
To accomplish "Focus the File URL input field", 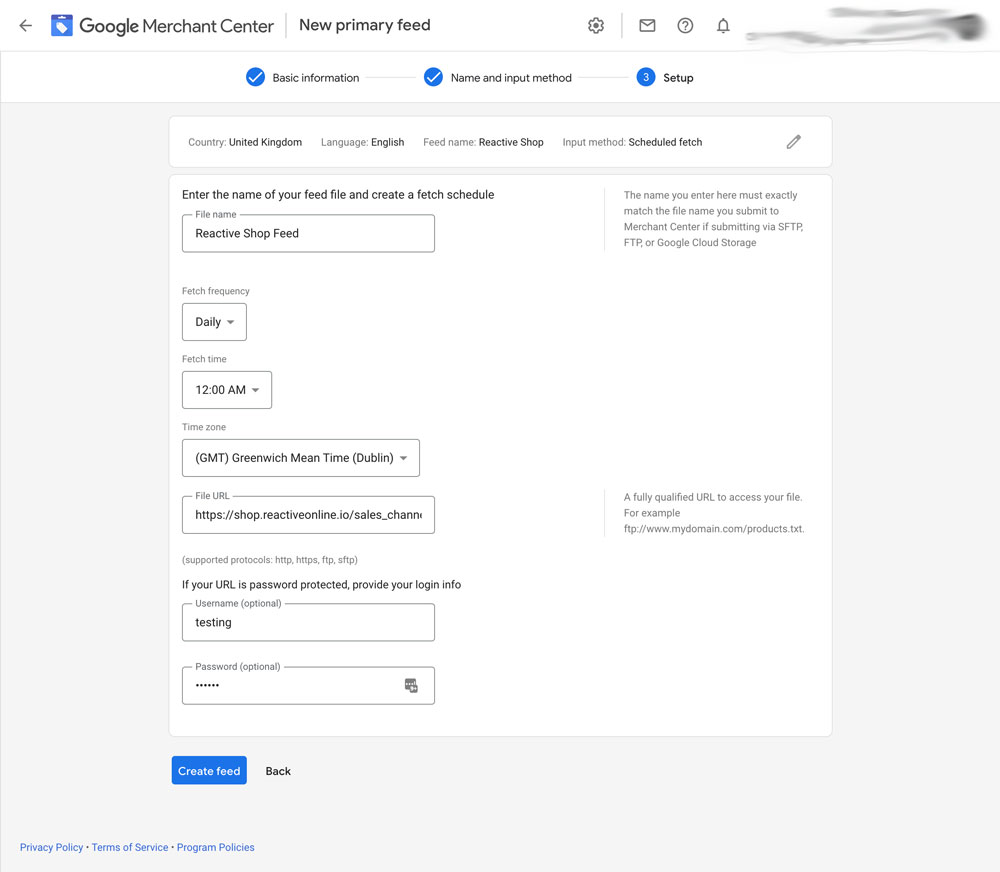I will [x=308, y=515].
